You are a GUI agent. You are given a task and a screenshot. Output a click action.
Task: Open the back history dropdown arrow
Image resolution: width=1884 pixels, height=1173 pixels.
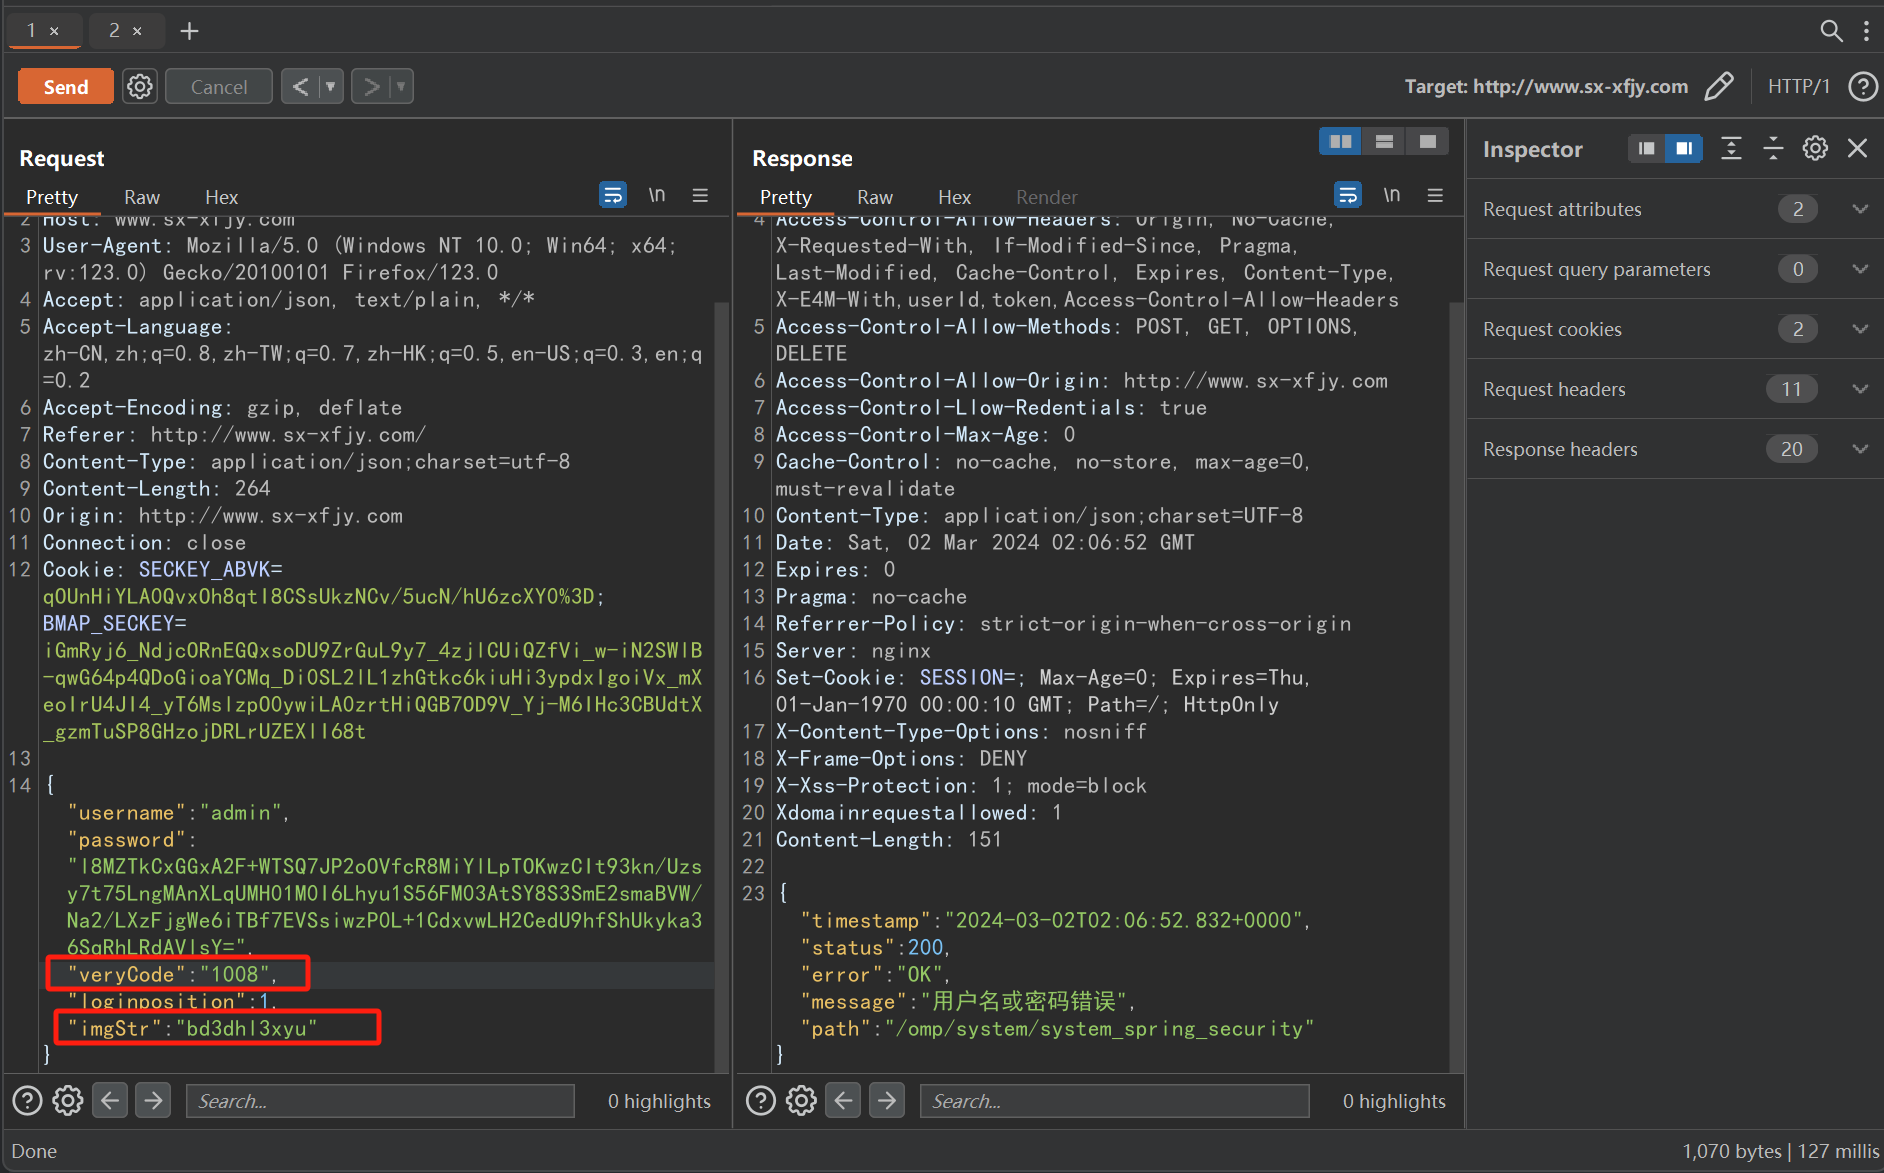point(331,87)
